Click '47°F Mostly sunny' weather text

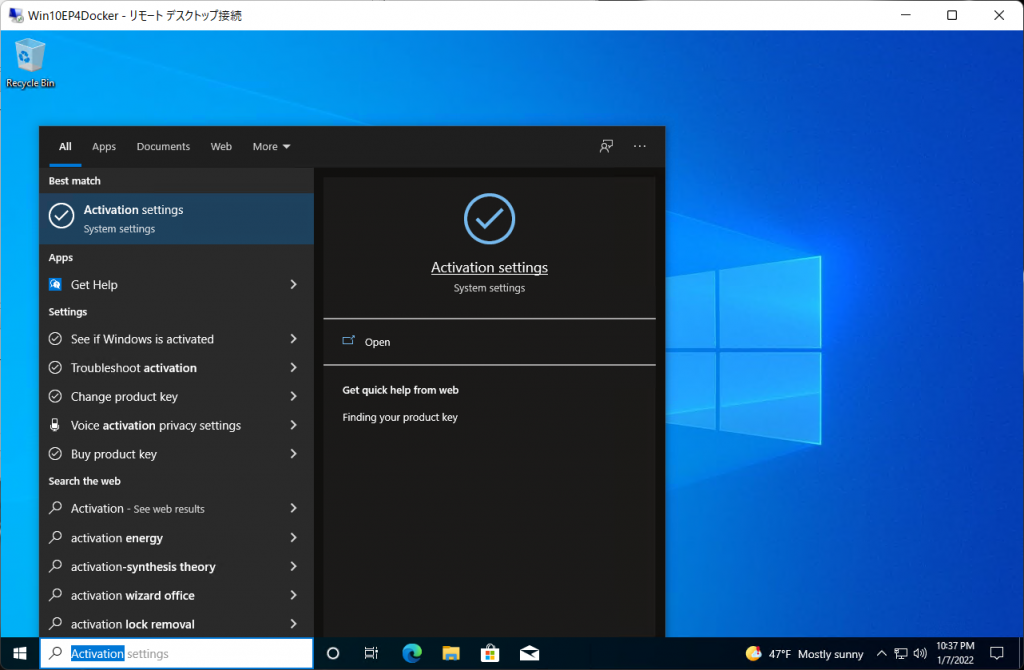click(816, 654)
